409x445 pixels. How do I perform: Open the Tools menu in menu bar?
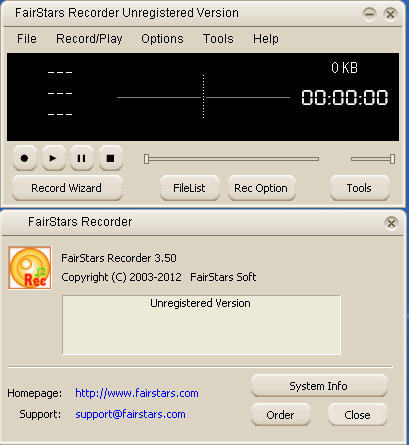(x=218, y=39)
